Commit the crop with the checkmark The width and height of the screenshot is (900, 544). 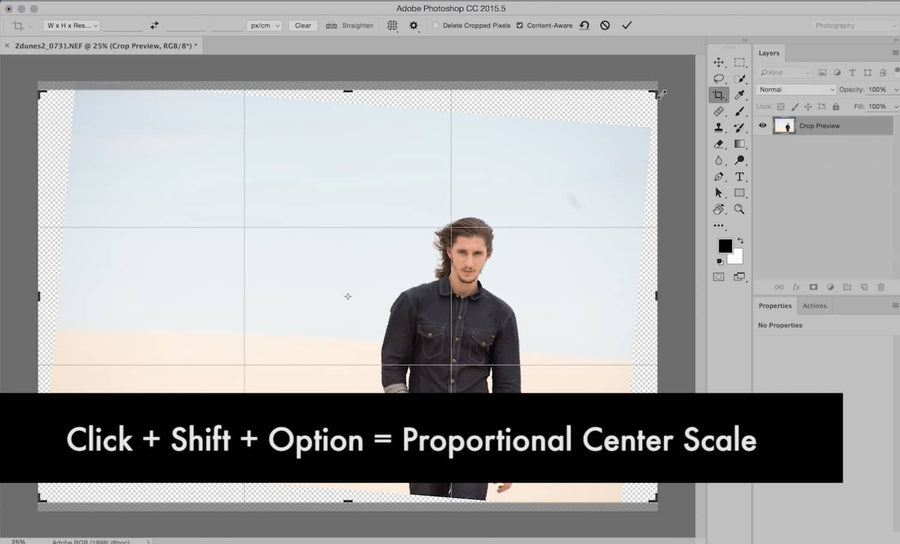pos(627,26)
